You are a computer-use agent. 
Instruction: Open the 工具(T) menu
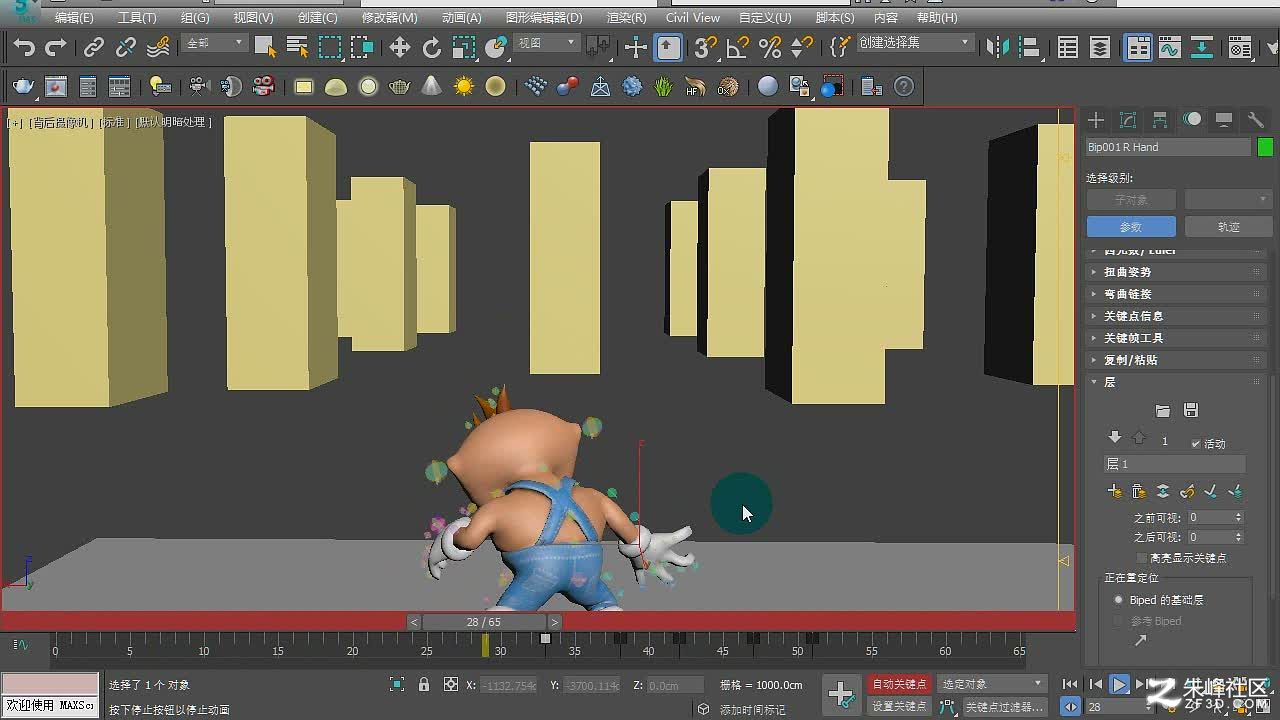click(137, 18)
